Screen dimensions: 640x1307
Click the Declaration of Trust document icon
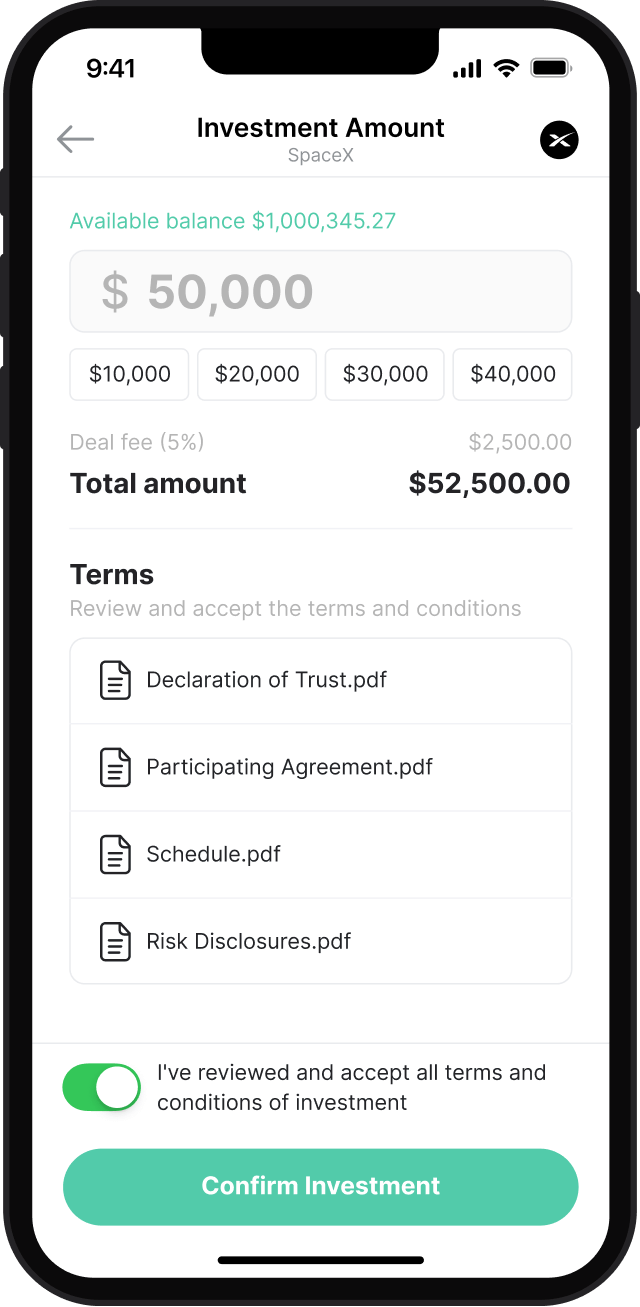coord(115,680)
